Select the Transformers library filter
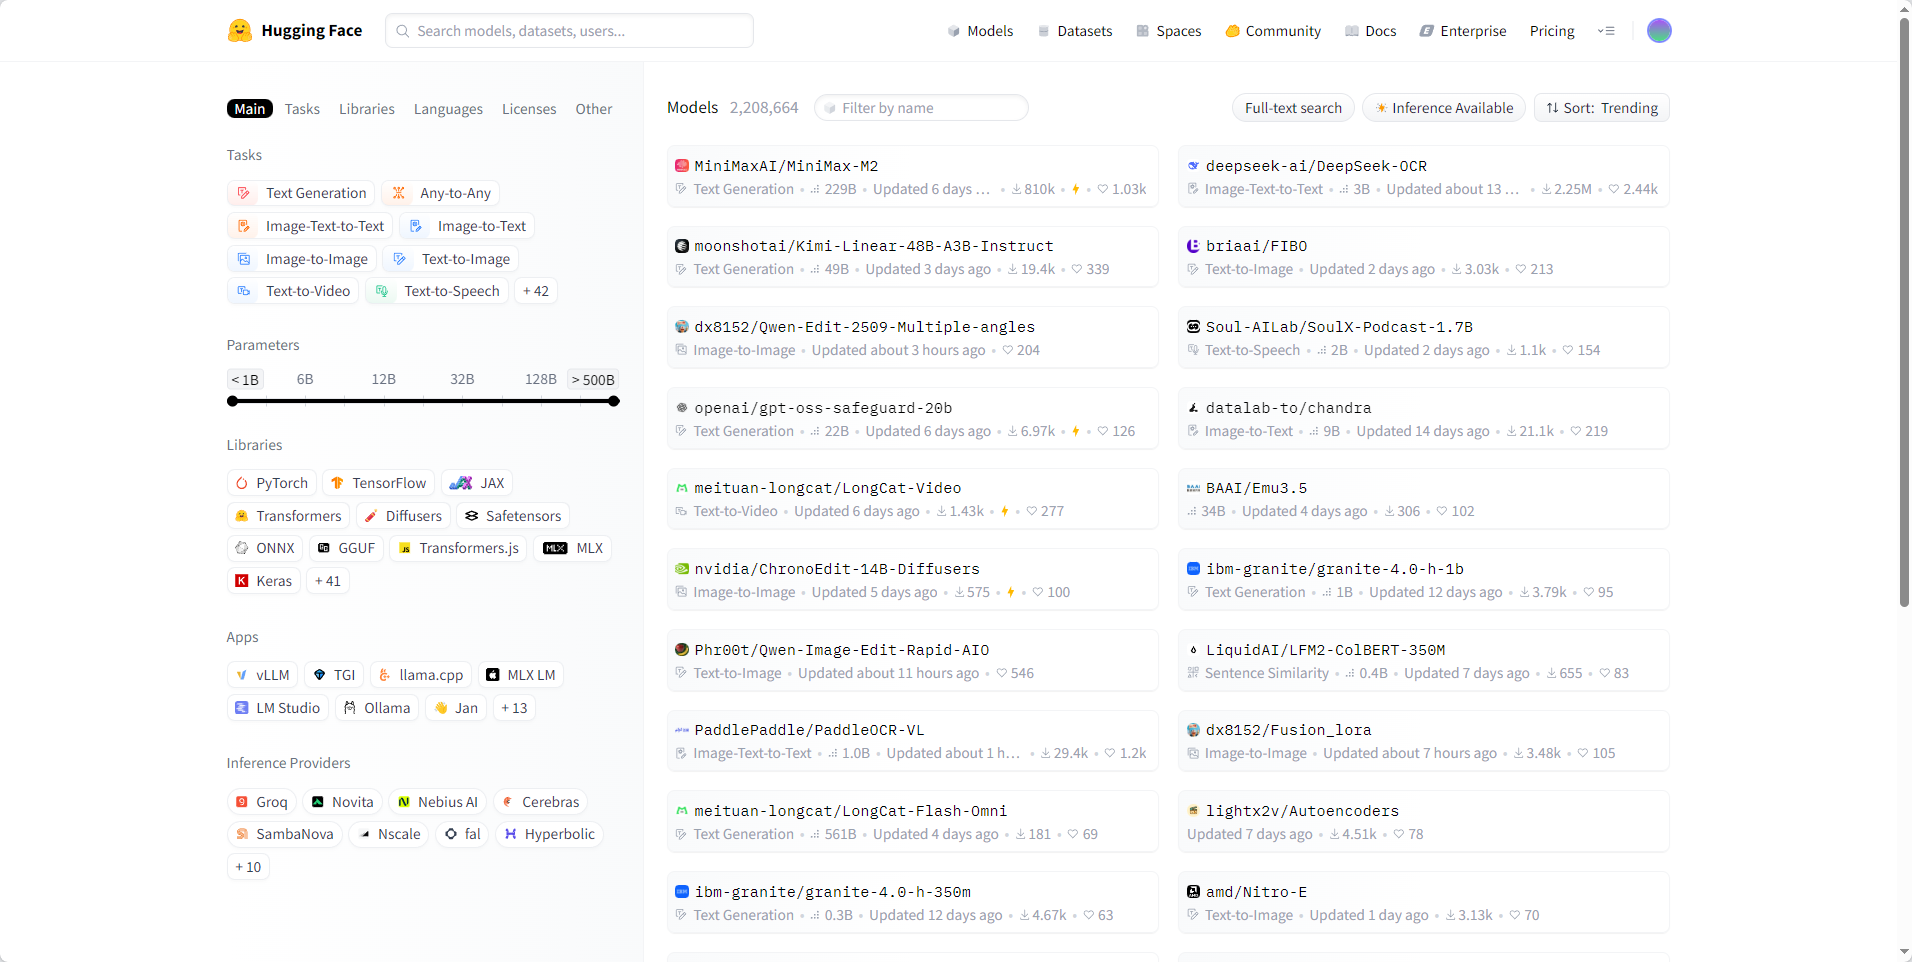This screenshot has width=1912, height=962. coord(288,516)
